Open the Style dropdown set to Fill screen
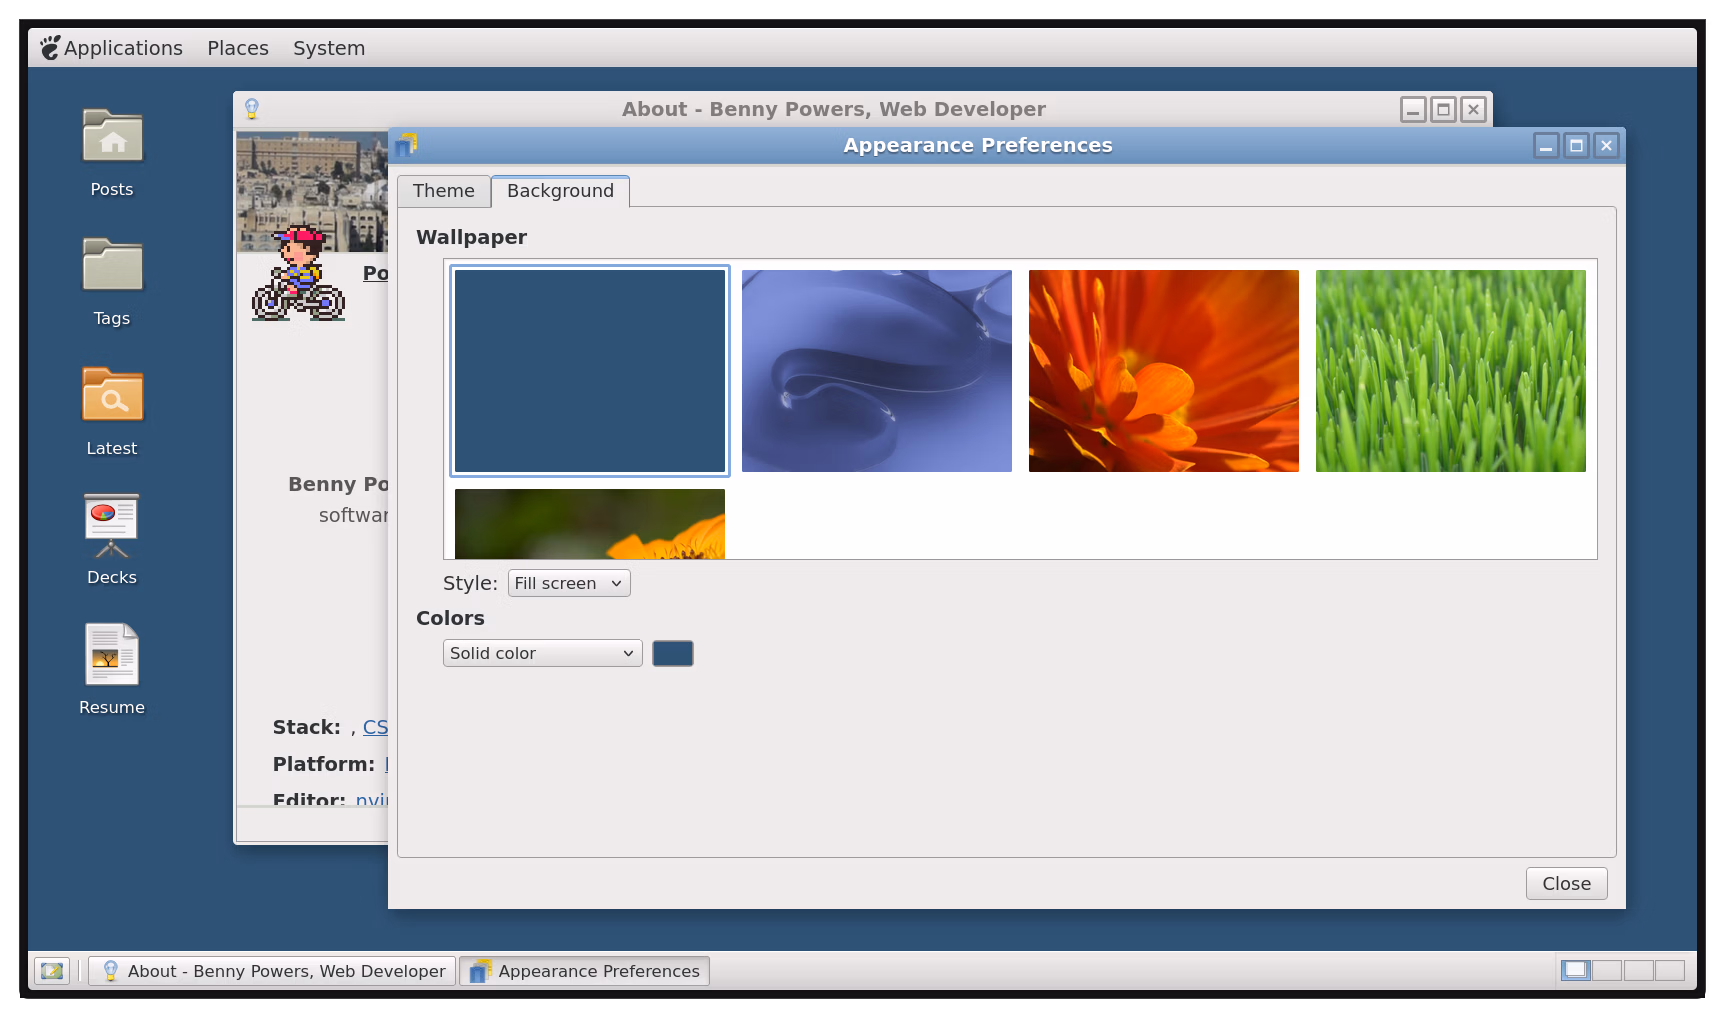The height and width of the screenshot is (1018, 1725). pyautogui.click(x=568, y=583)
